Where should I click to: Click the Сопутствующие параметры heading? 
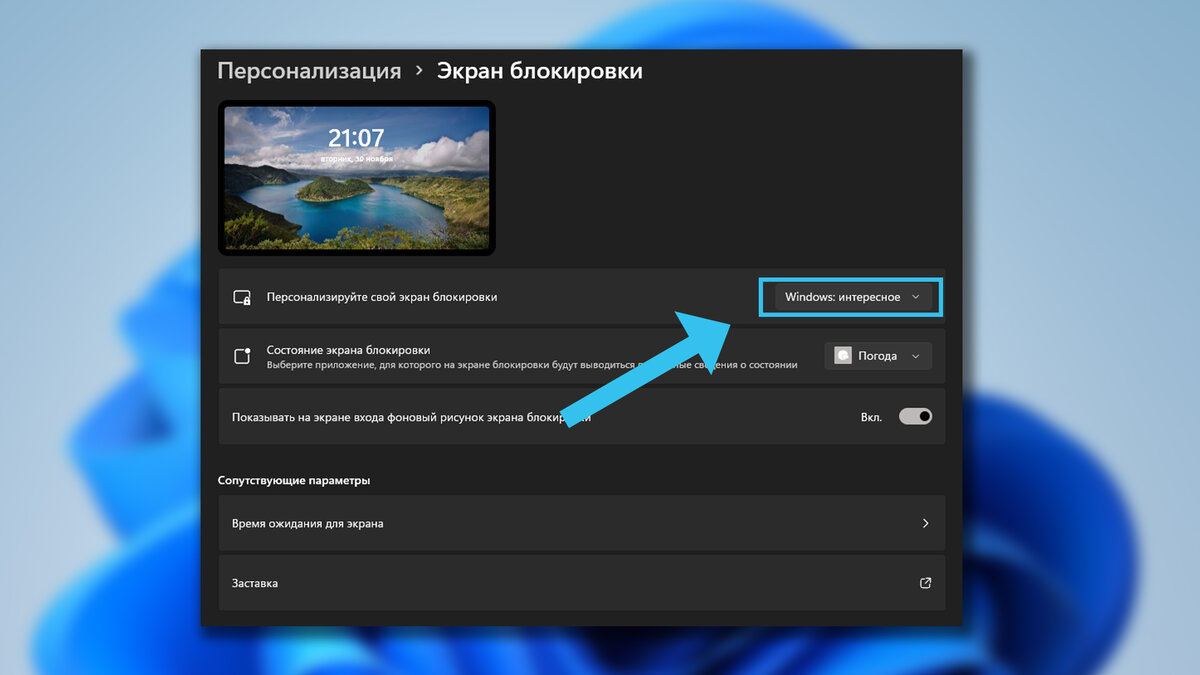[294, 480]
